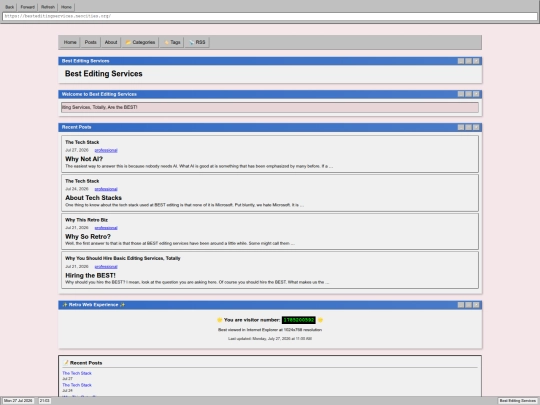Click 'professional' link in Why Not AI? post
This screenshot has width=540, height=405.
pos(106,150)
